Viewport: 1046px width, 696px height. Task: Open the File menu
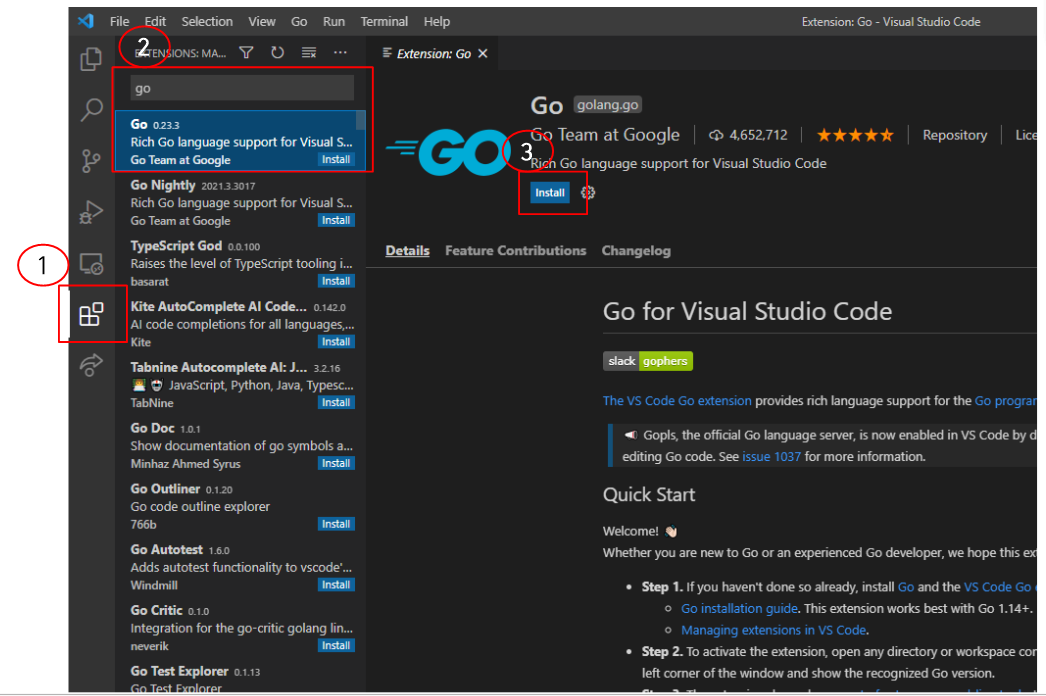(119, 21)
